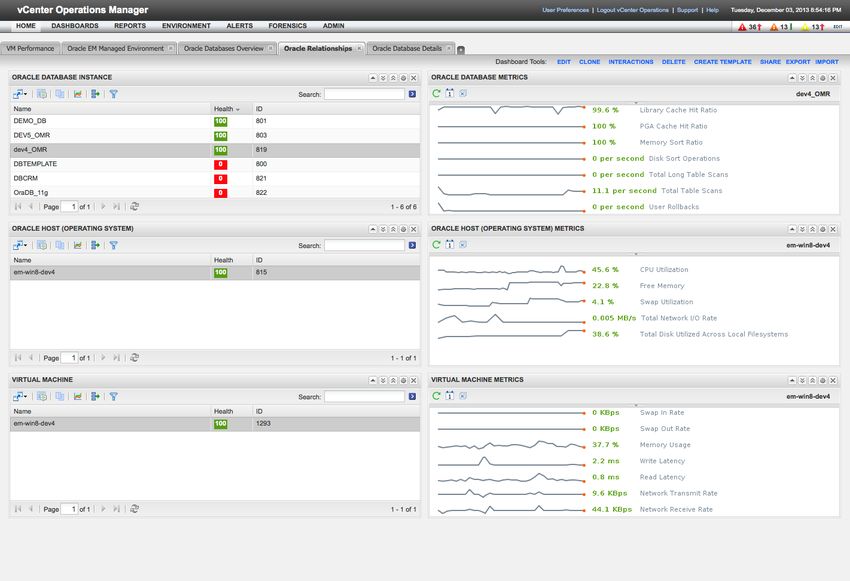The width and height of the screenshot is (850, 581).
Task: Click EDIT dashboard tool link
Action: (564, 62)
